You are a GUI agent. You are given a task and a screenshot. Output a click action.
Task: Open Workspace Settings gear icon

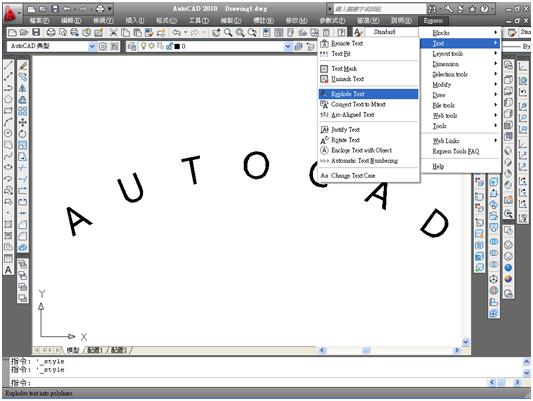tap(103, 47)
